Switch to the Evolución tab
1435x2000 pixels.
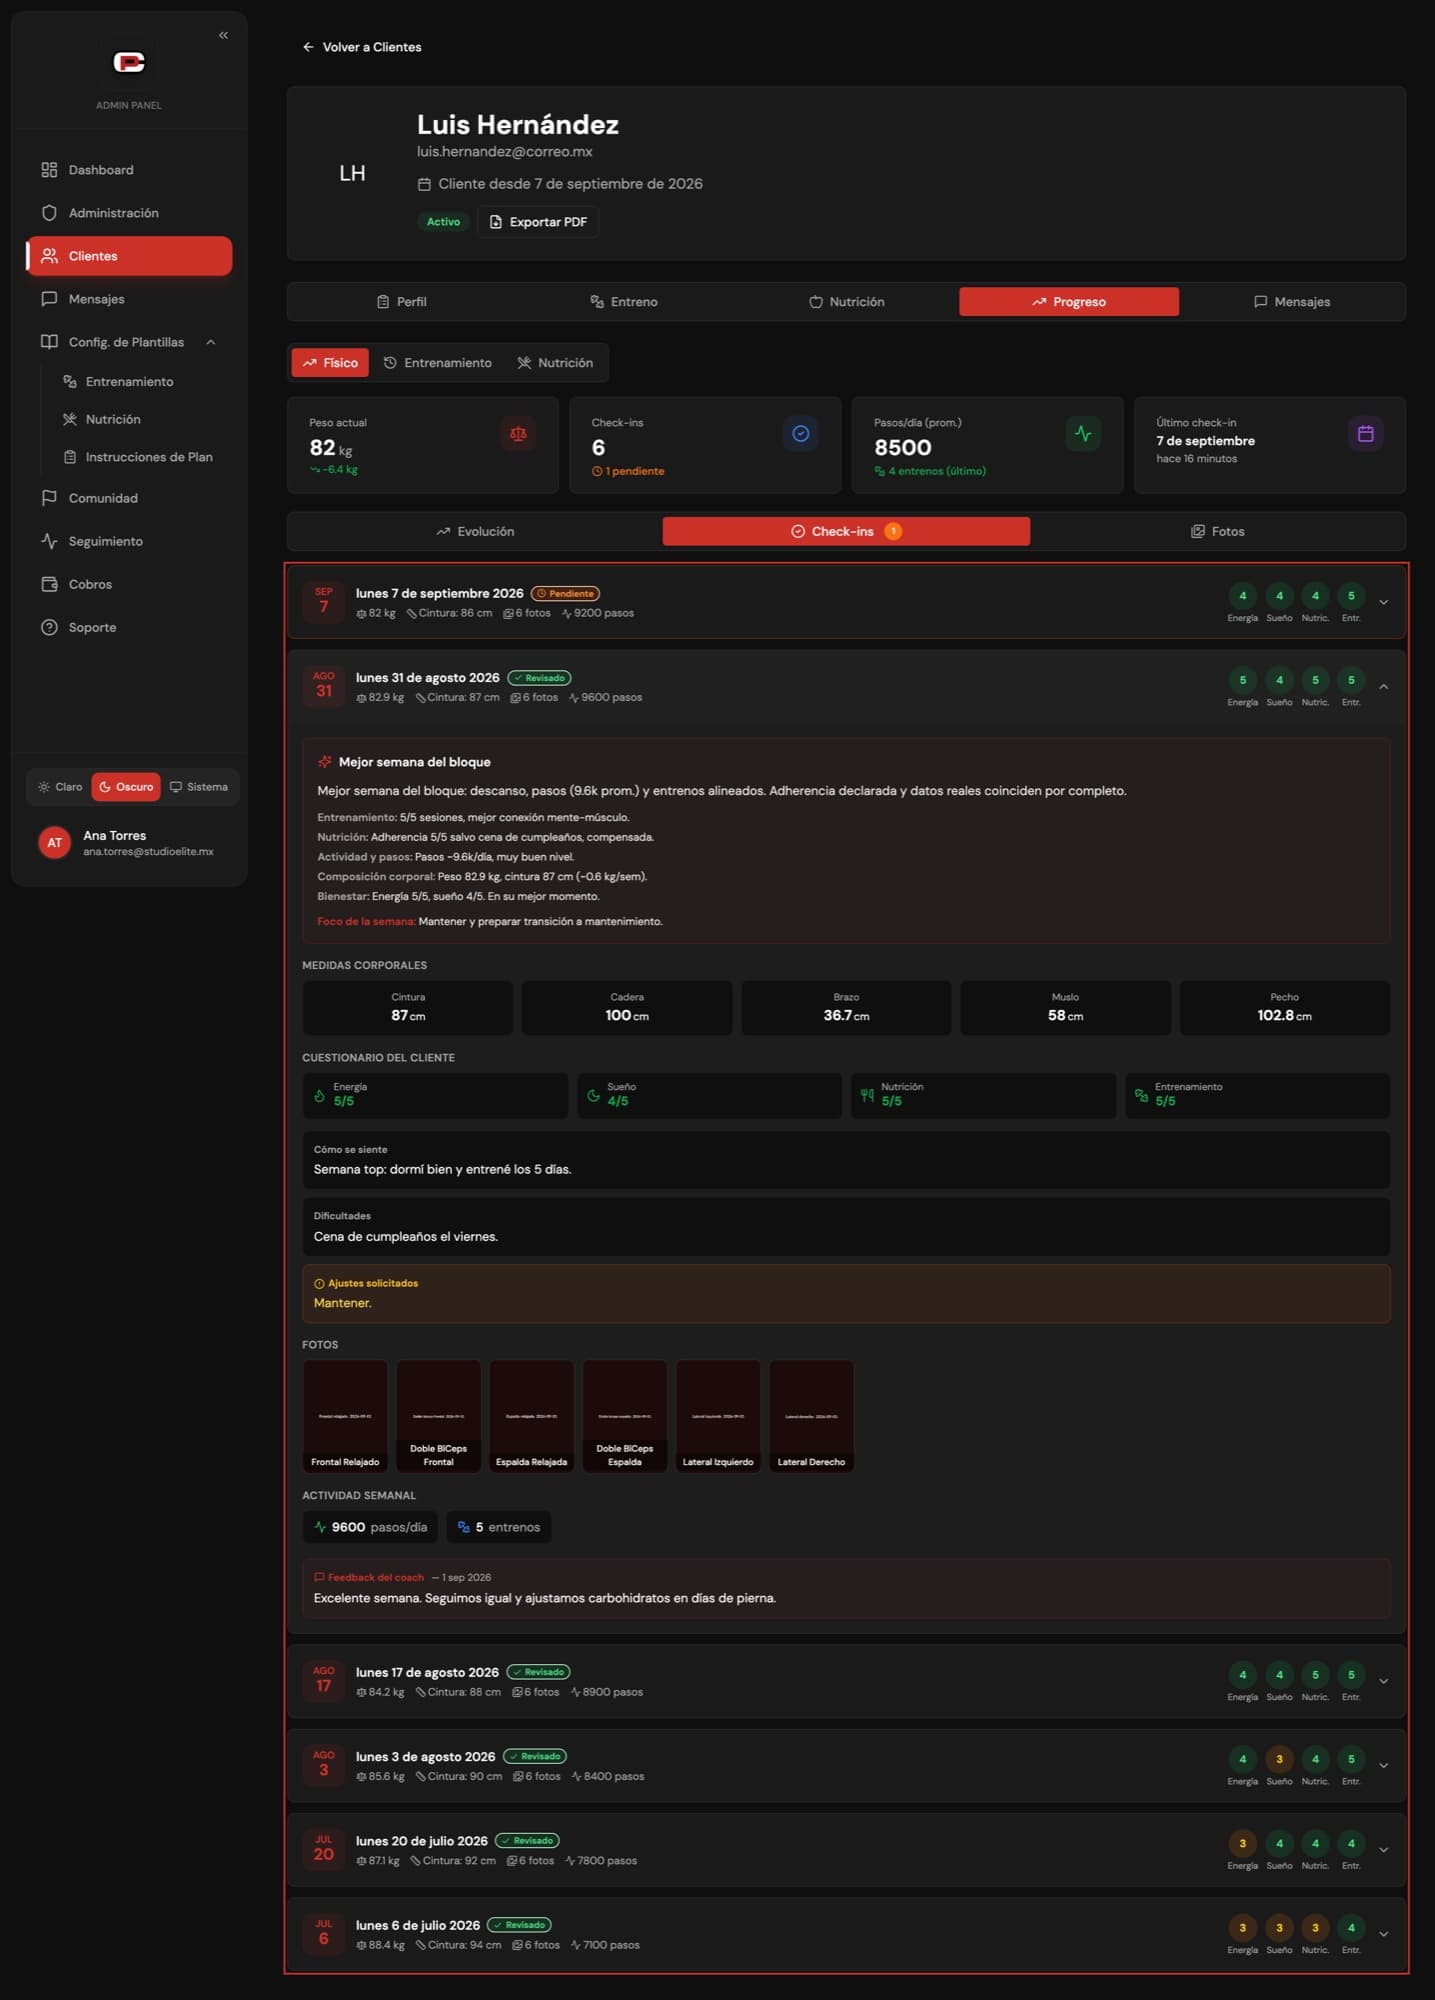click(475, 531)
